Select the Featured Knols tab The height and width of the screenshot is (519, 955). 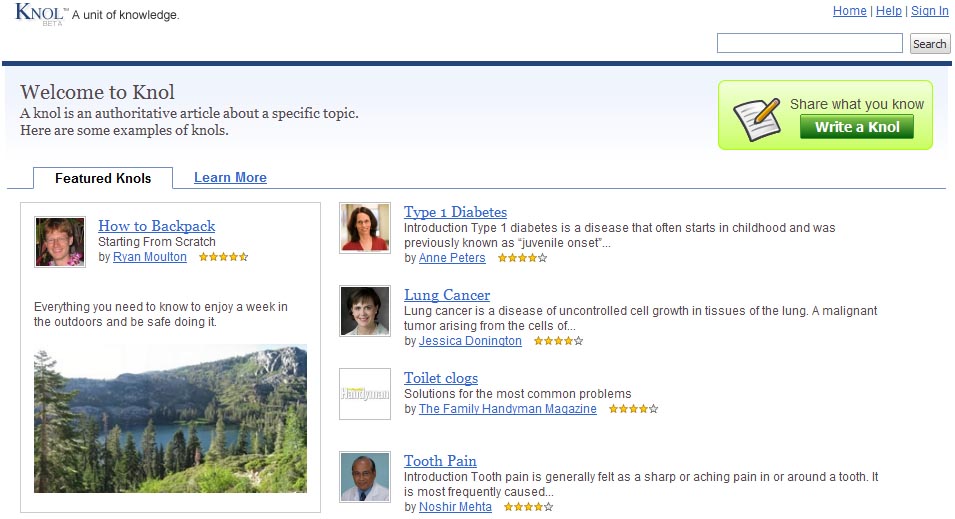pos(103,178)
